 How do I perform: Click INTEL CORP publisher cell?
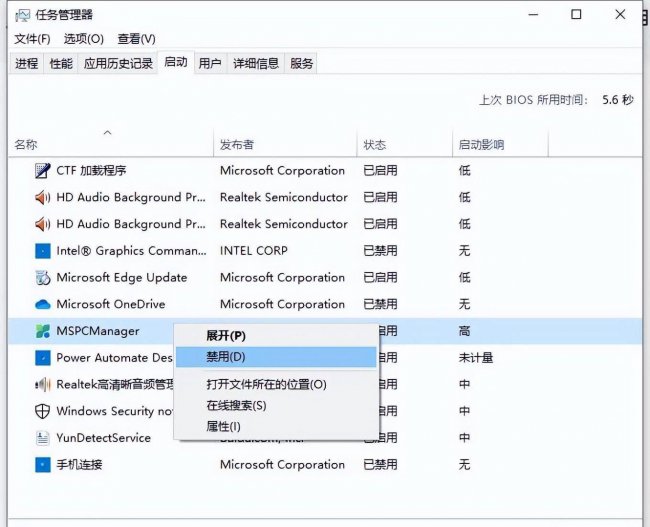click(x=254, y=251)
